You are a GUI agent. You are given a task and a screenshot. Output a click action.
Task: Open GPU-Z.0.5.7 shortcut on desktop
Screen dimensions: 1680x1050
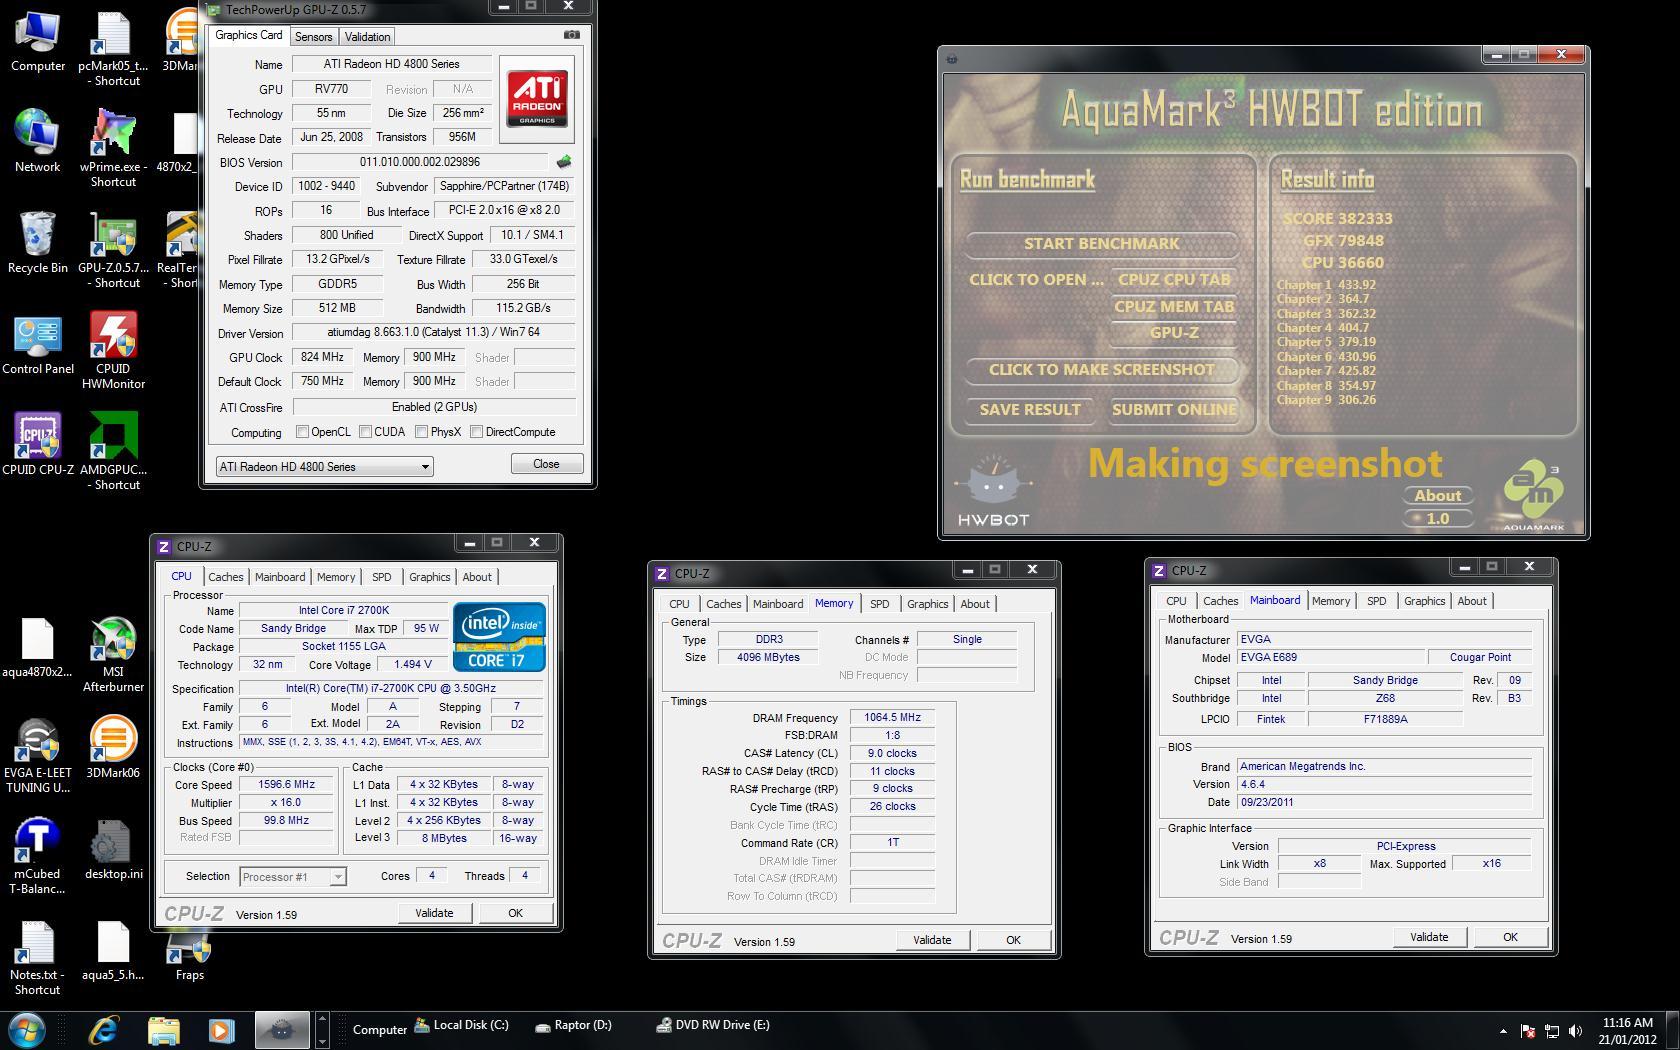(x=113, y=250)
